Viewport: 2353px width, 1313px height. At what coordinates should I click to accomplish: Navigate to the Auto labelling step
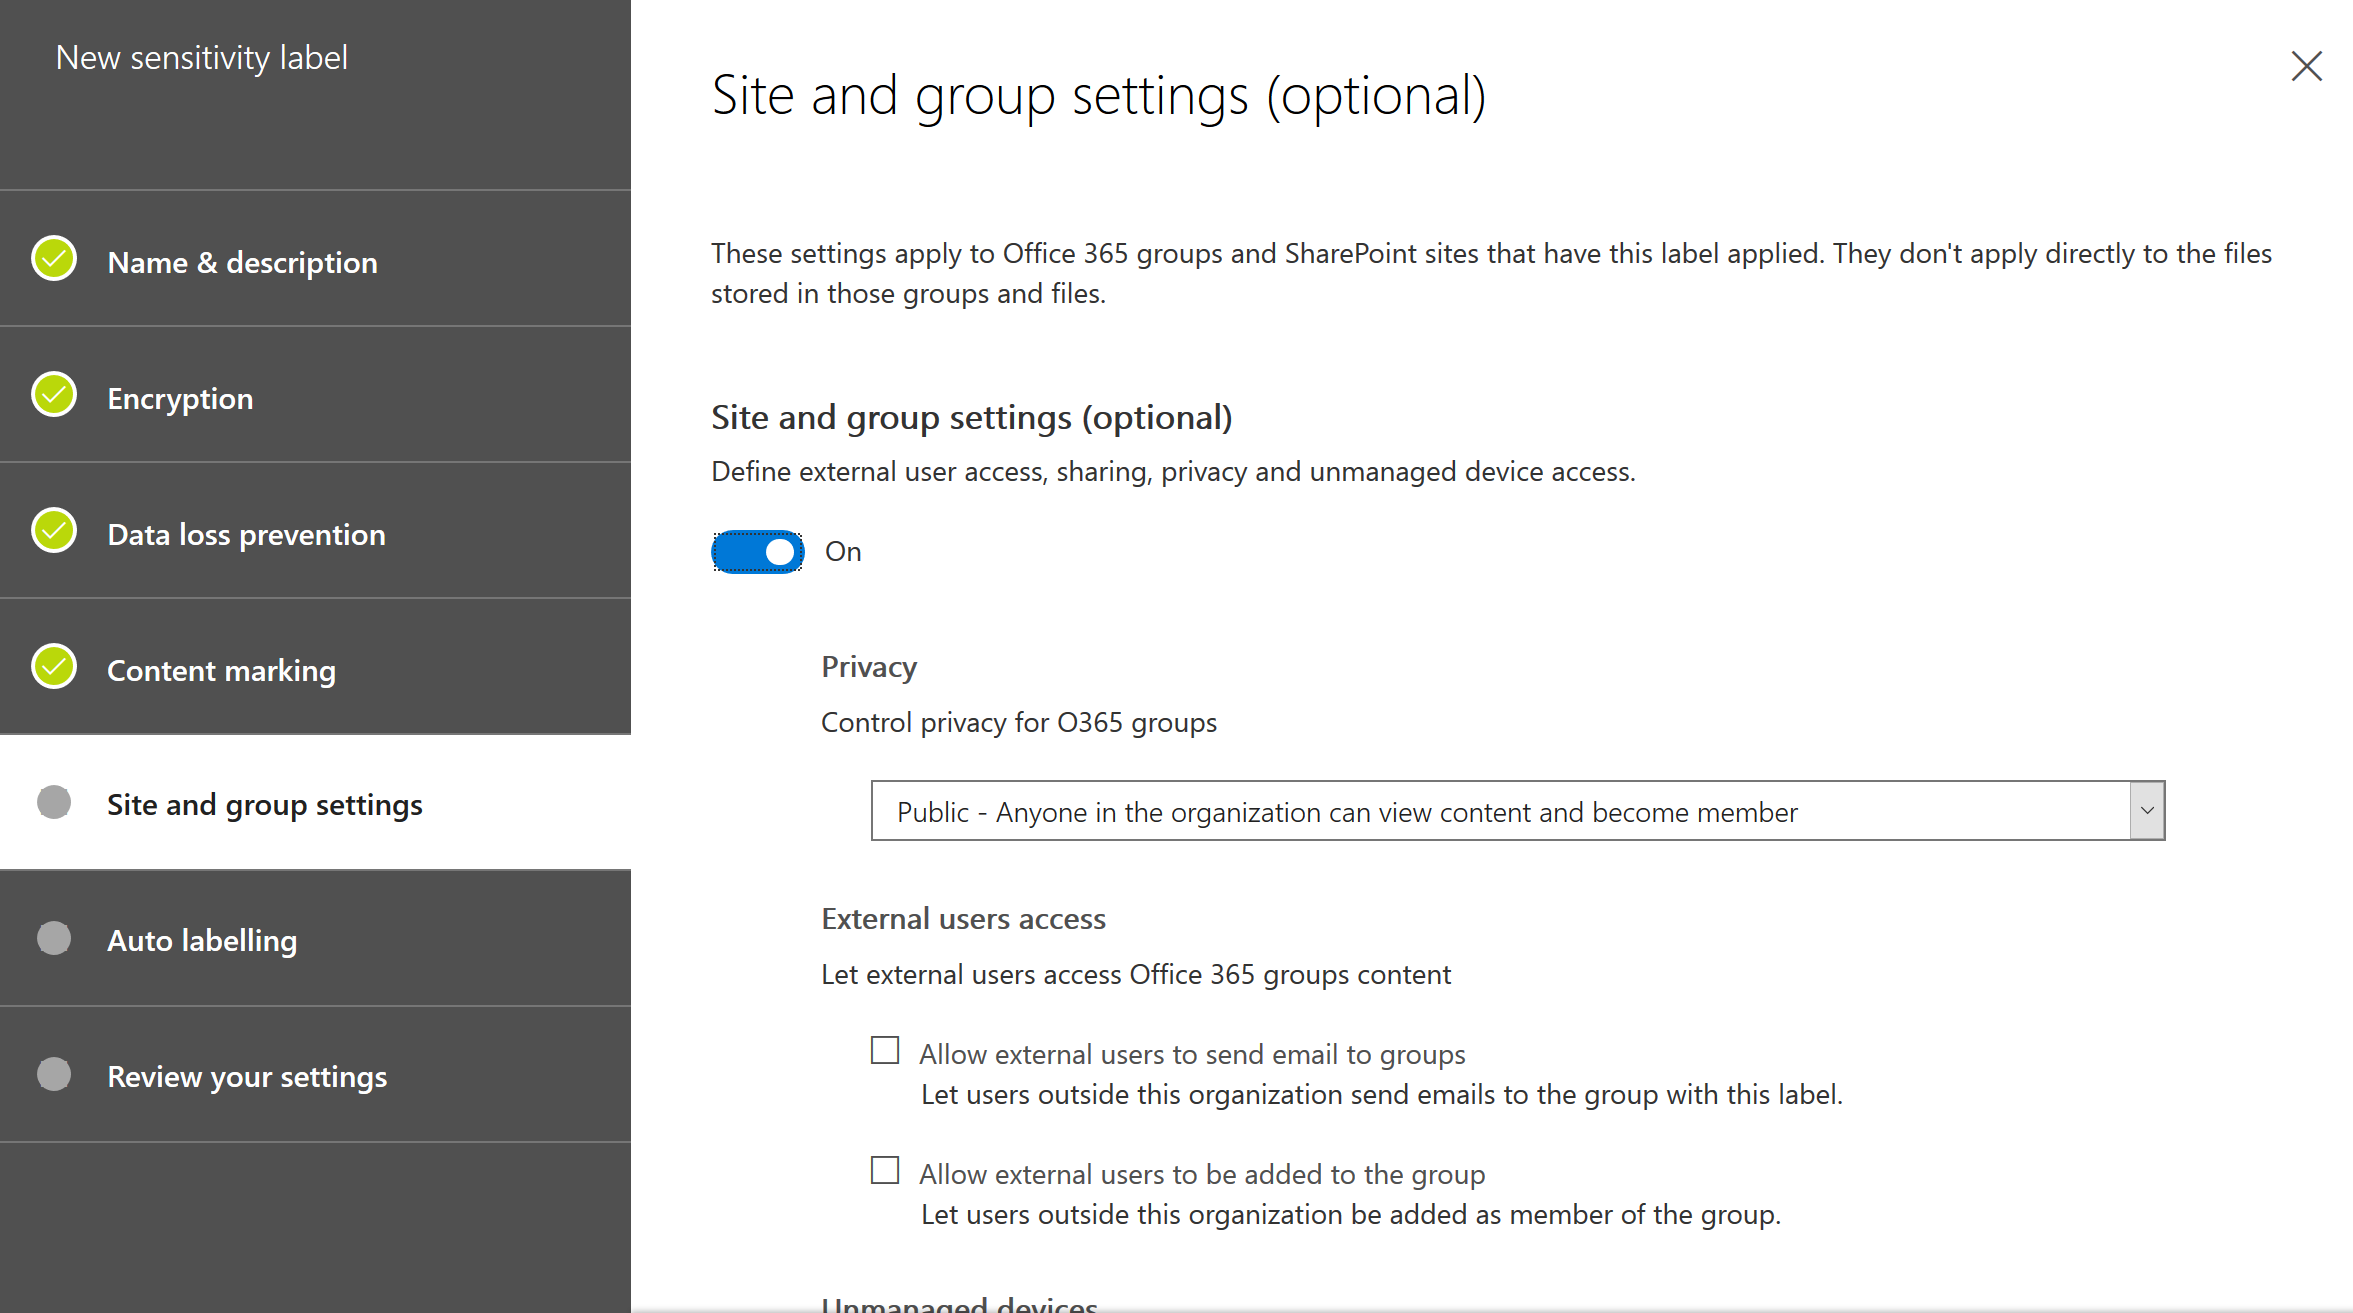(200, 938)
